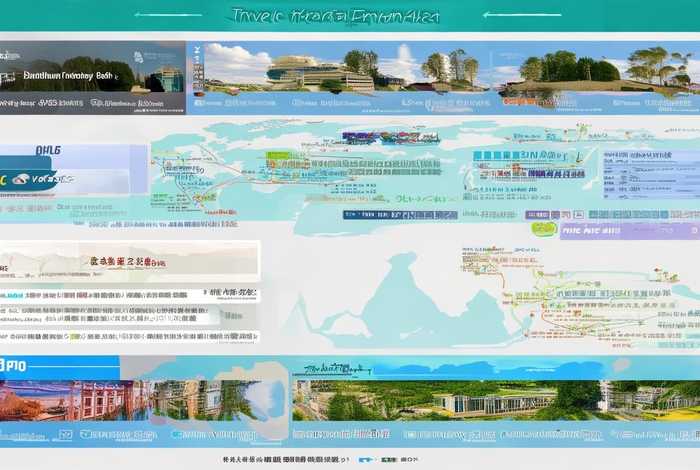The image size is (700, 470).
Task: Click the purple bar below the lavender panel
Action: (x=629, y=231)
